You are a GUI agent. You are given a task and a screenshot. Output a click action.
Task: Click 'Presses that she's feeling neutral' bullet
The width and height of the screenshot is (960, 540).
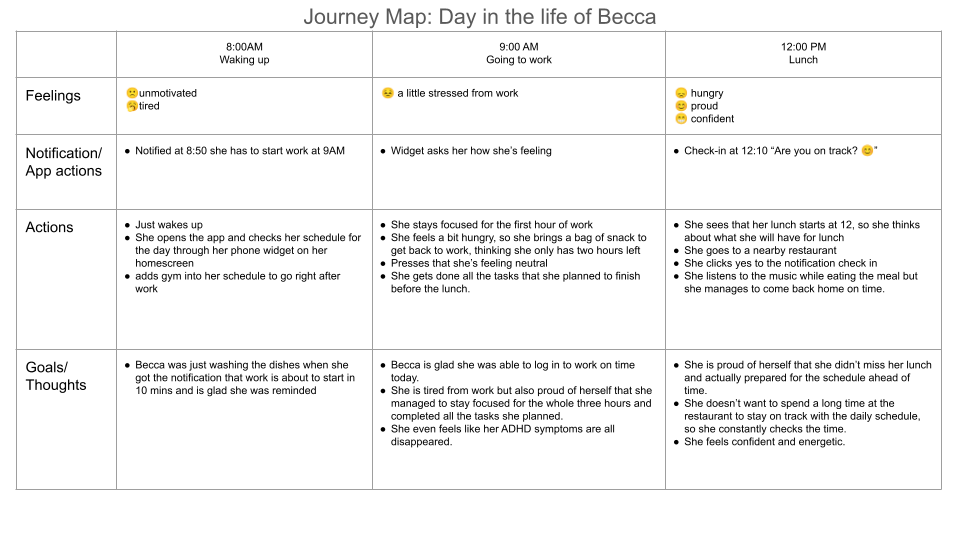(469, 263)
